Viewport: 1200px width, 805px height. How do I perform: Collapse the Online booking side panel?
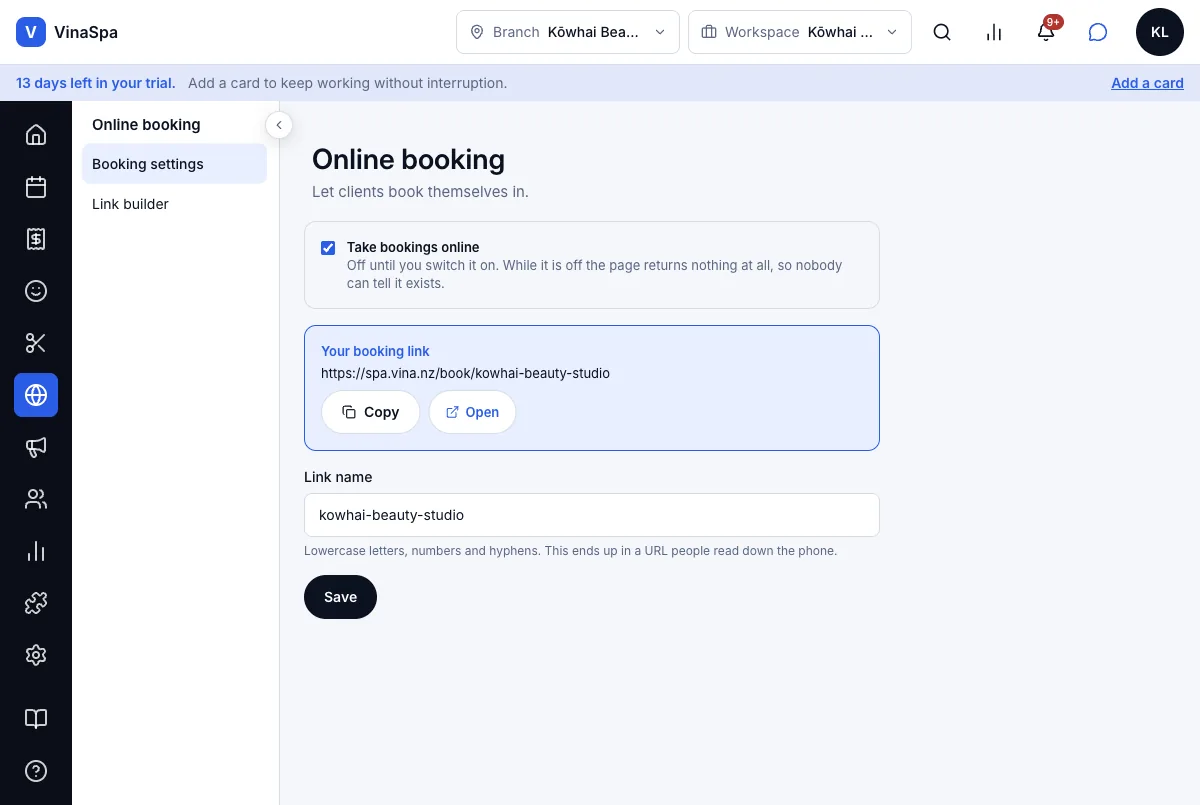click(x=279, y=125)
